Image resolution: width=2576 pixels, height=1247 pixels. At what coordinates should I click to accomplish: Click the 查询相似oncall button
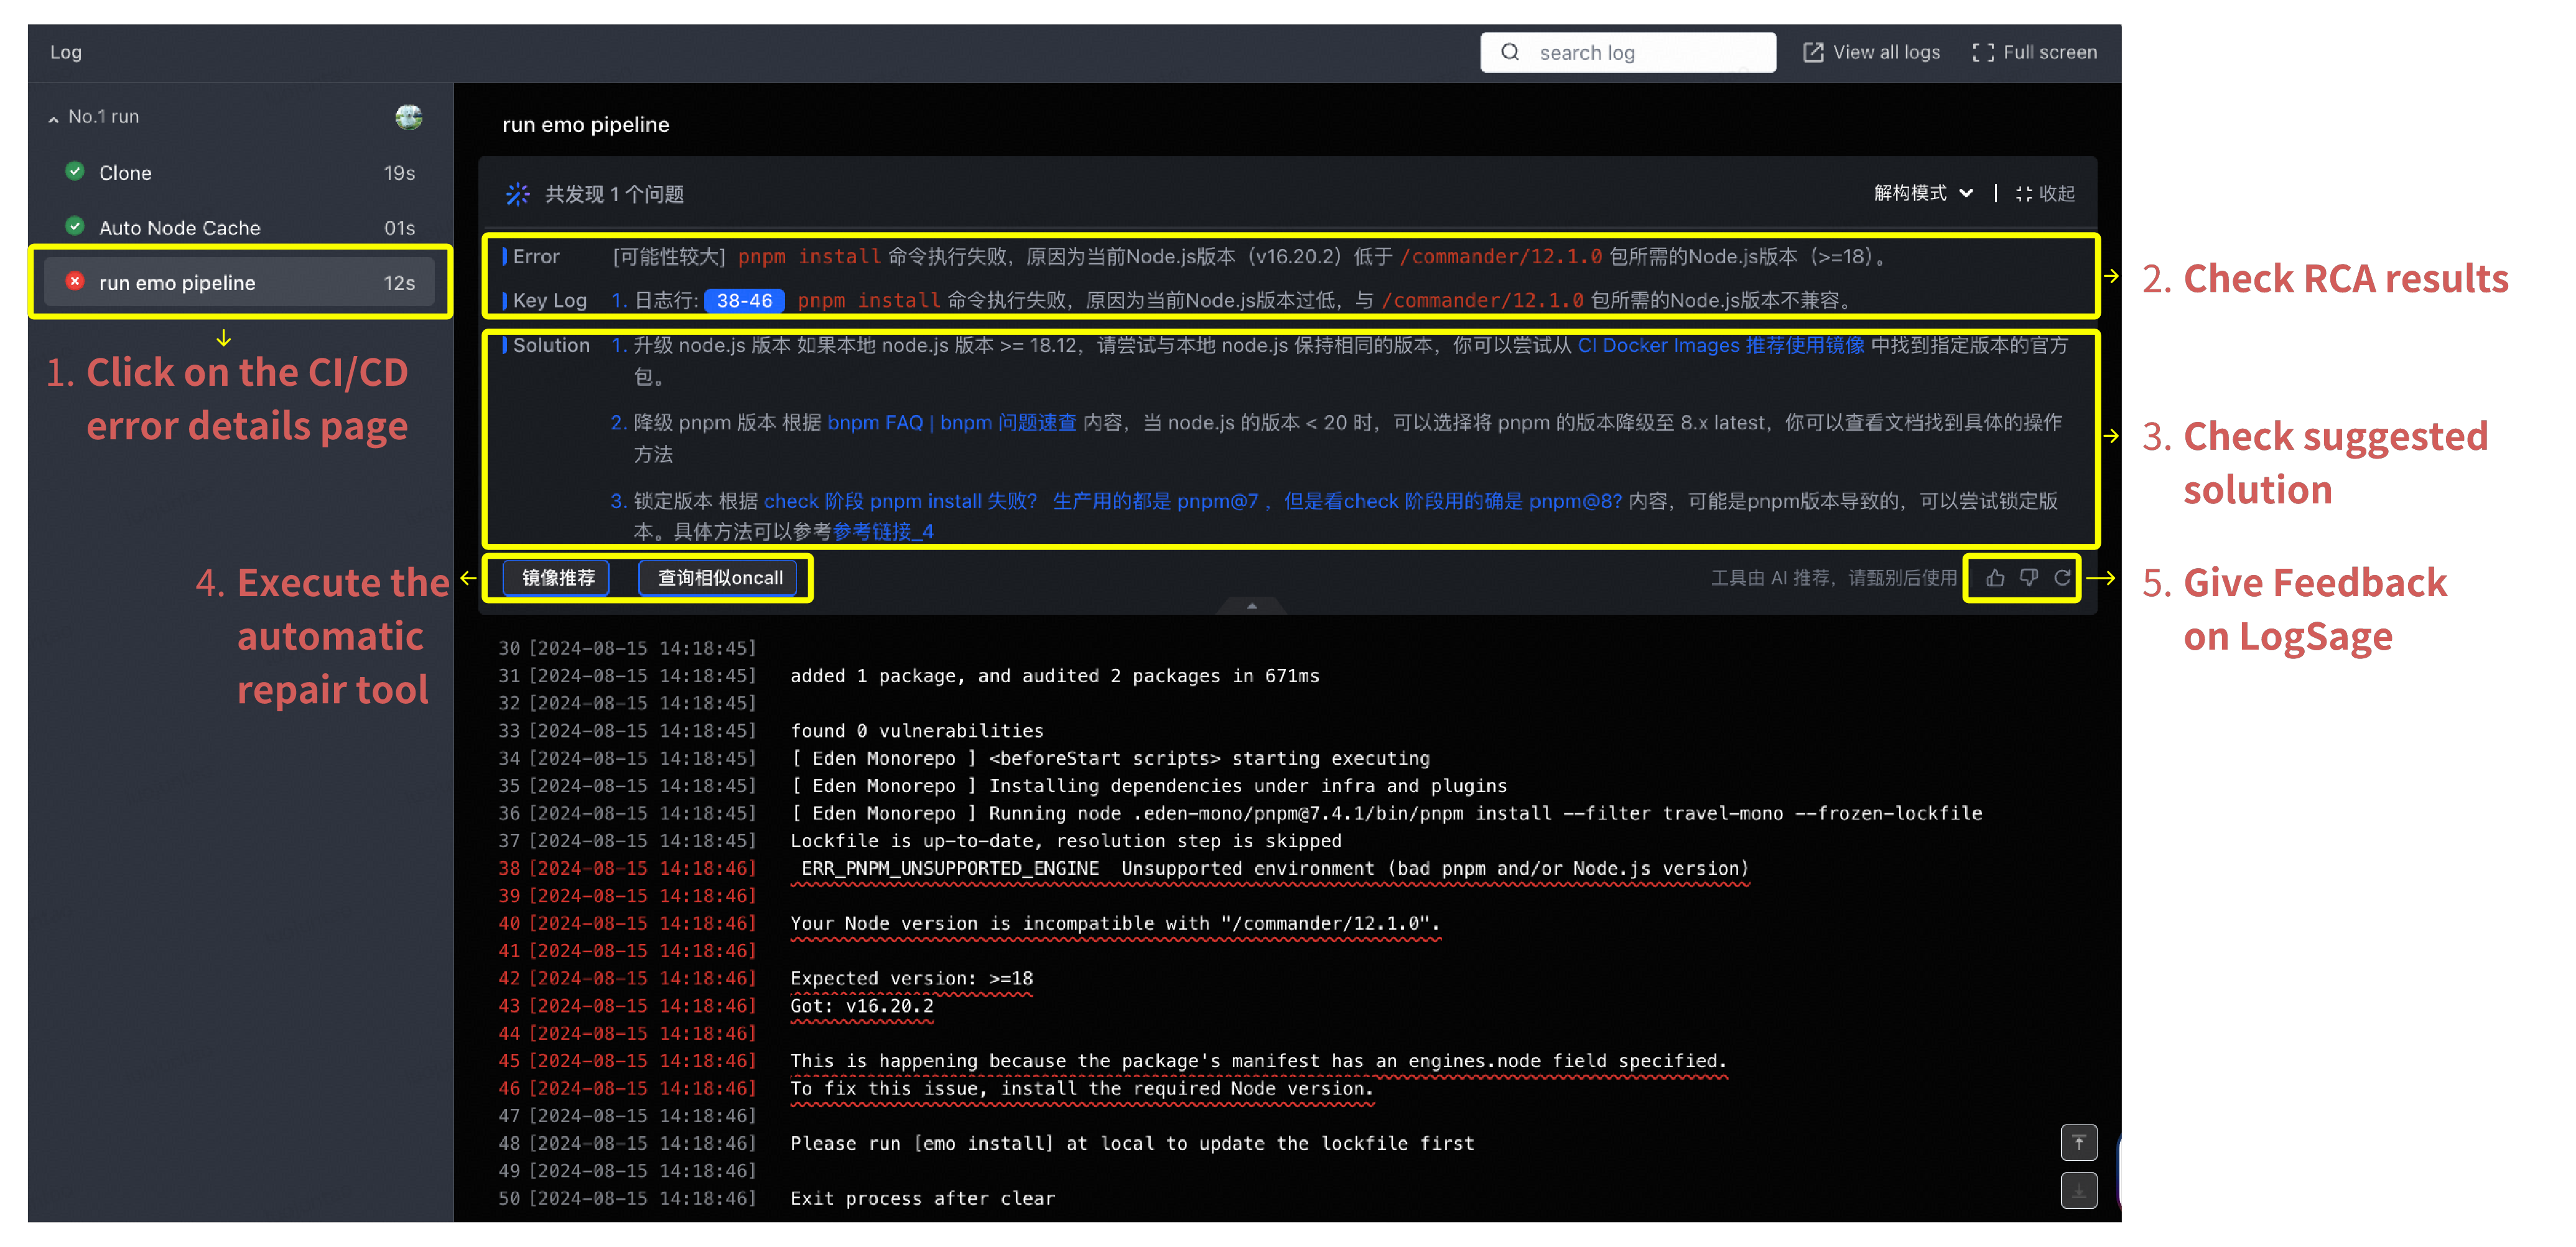[719, 578]
